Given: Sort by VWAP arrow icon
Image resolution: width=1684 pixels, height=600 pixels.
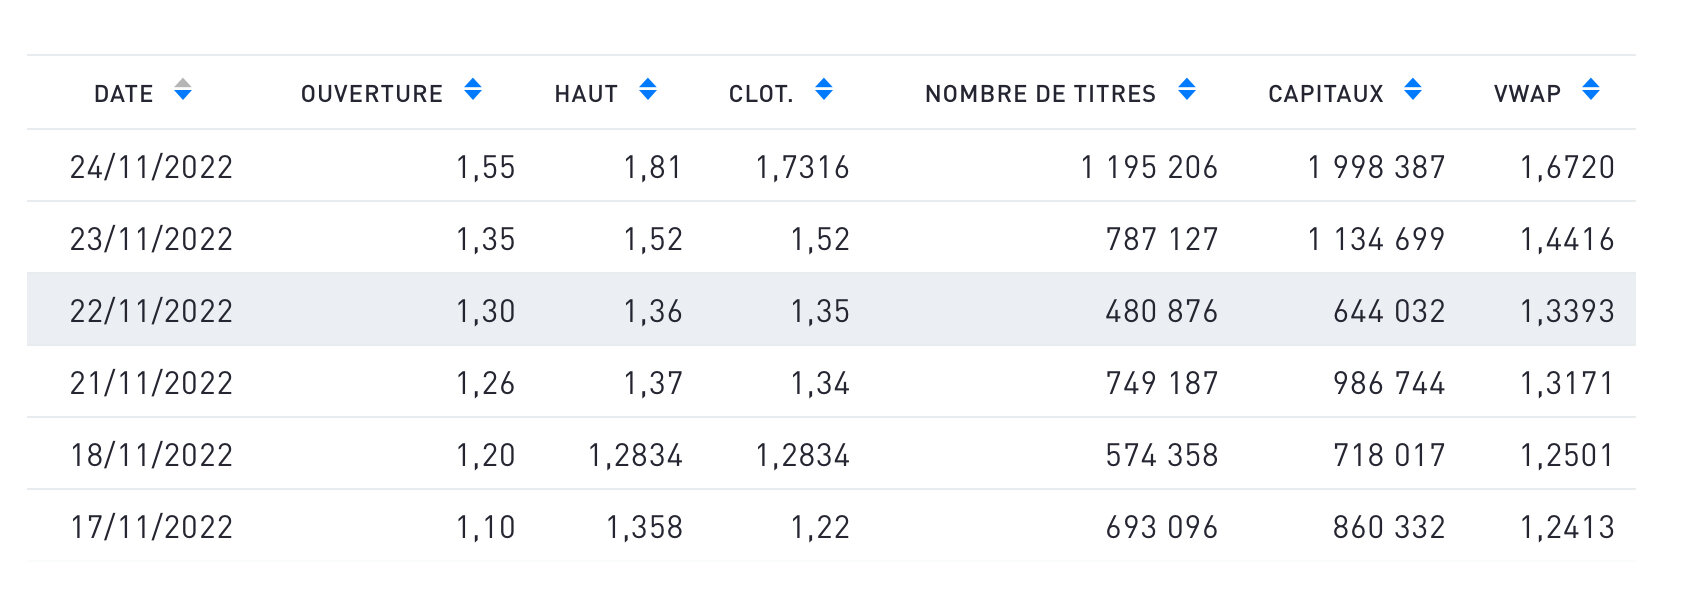Looking at the screenshot, I should tap(1591, 90).
